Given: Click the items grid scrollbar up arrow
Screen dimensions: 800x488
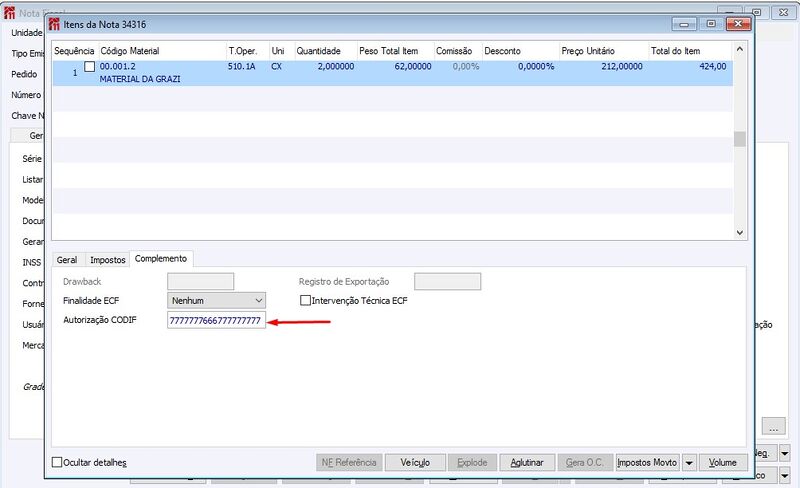Looking at the screenshot, I should tap(740, 50).
